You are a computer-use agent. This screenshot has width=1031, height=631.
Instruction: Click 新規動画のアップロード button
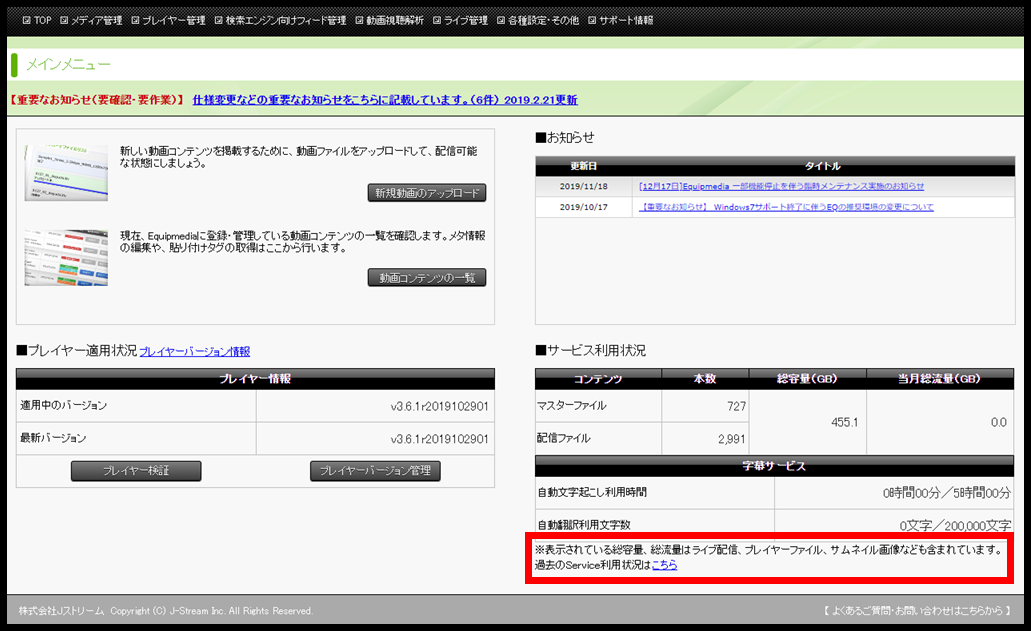(x=427, y=193)
